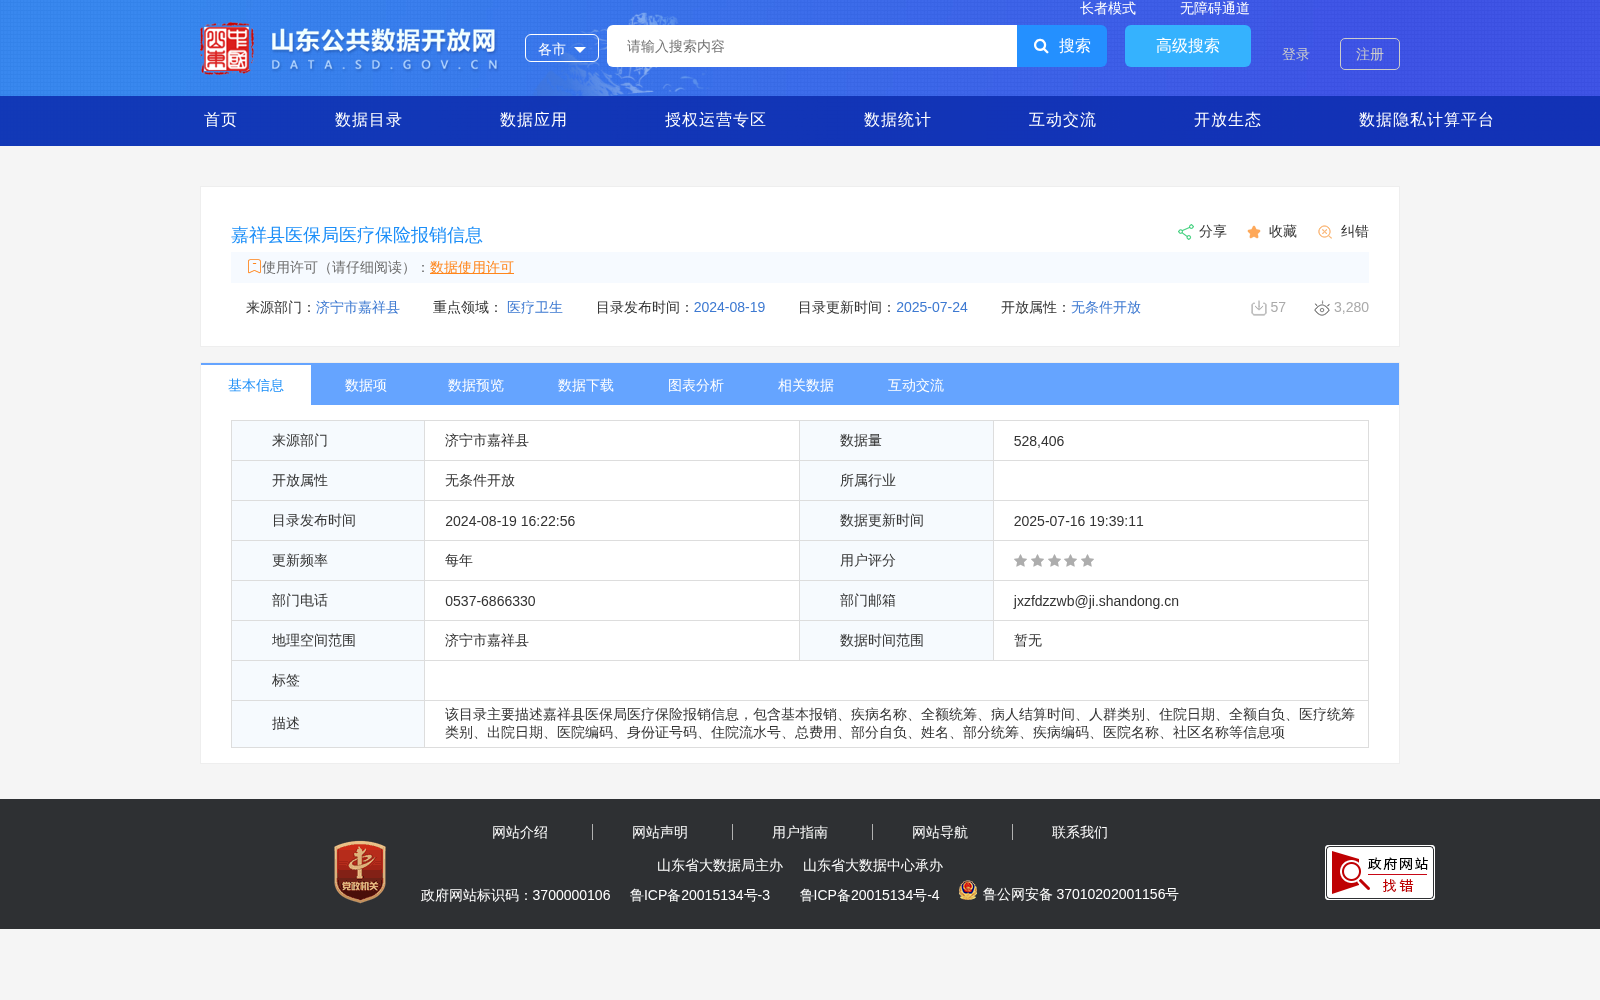Screen dimensions: 1600x1000
Task: Click 政府网站标识码：3700000106 text
Action: (516, 895)
